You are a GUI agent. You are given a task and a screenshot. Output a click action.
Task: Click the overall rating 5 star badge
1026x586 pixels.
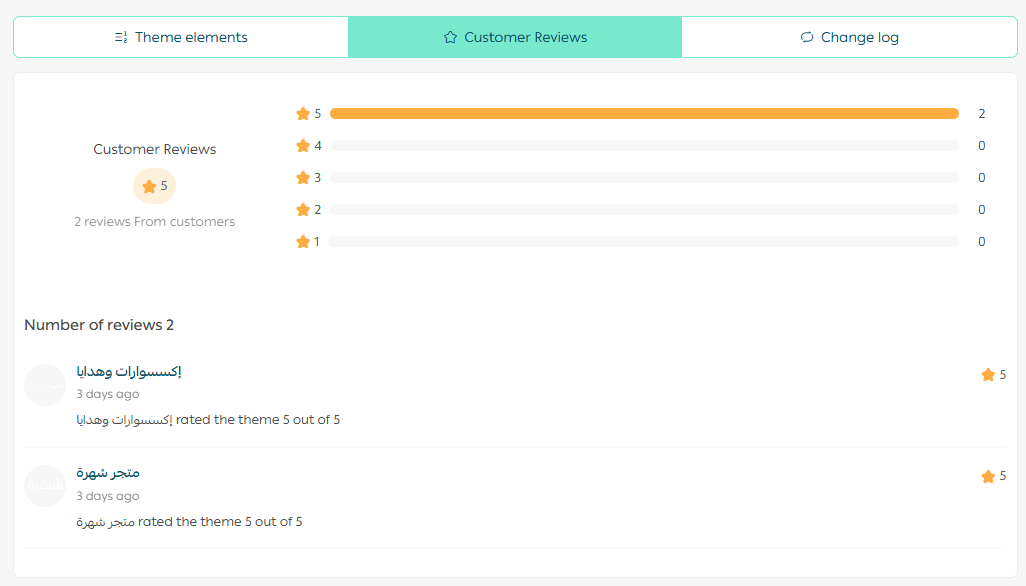tap(155, 186)
